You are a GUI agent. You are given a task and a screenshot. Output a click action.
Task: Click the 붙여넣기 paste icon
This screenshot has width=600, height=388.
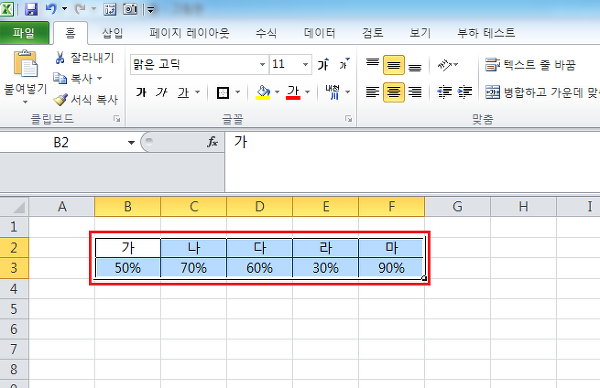25,64
